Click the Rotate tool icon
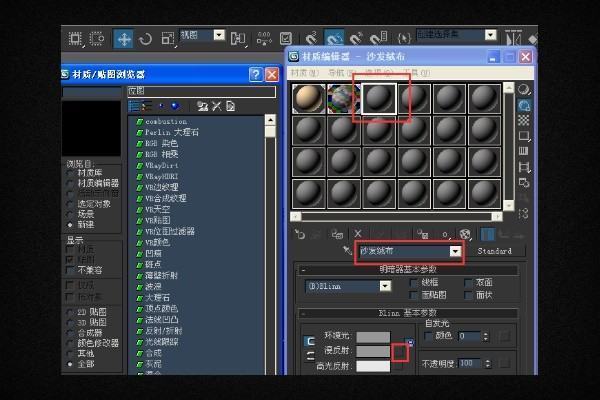Screen dimensions: 600x400 point(146,38)
